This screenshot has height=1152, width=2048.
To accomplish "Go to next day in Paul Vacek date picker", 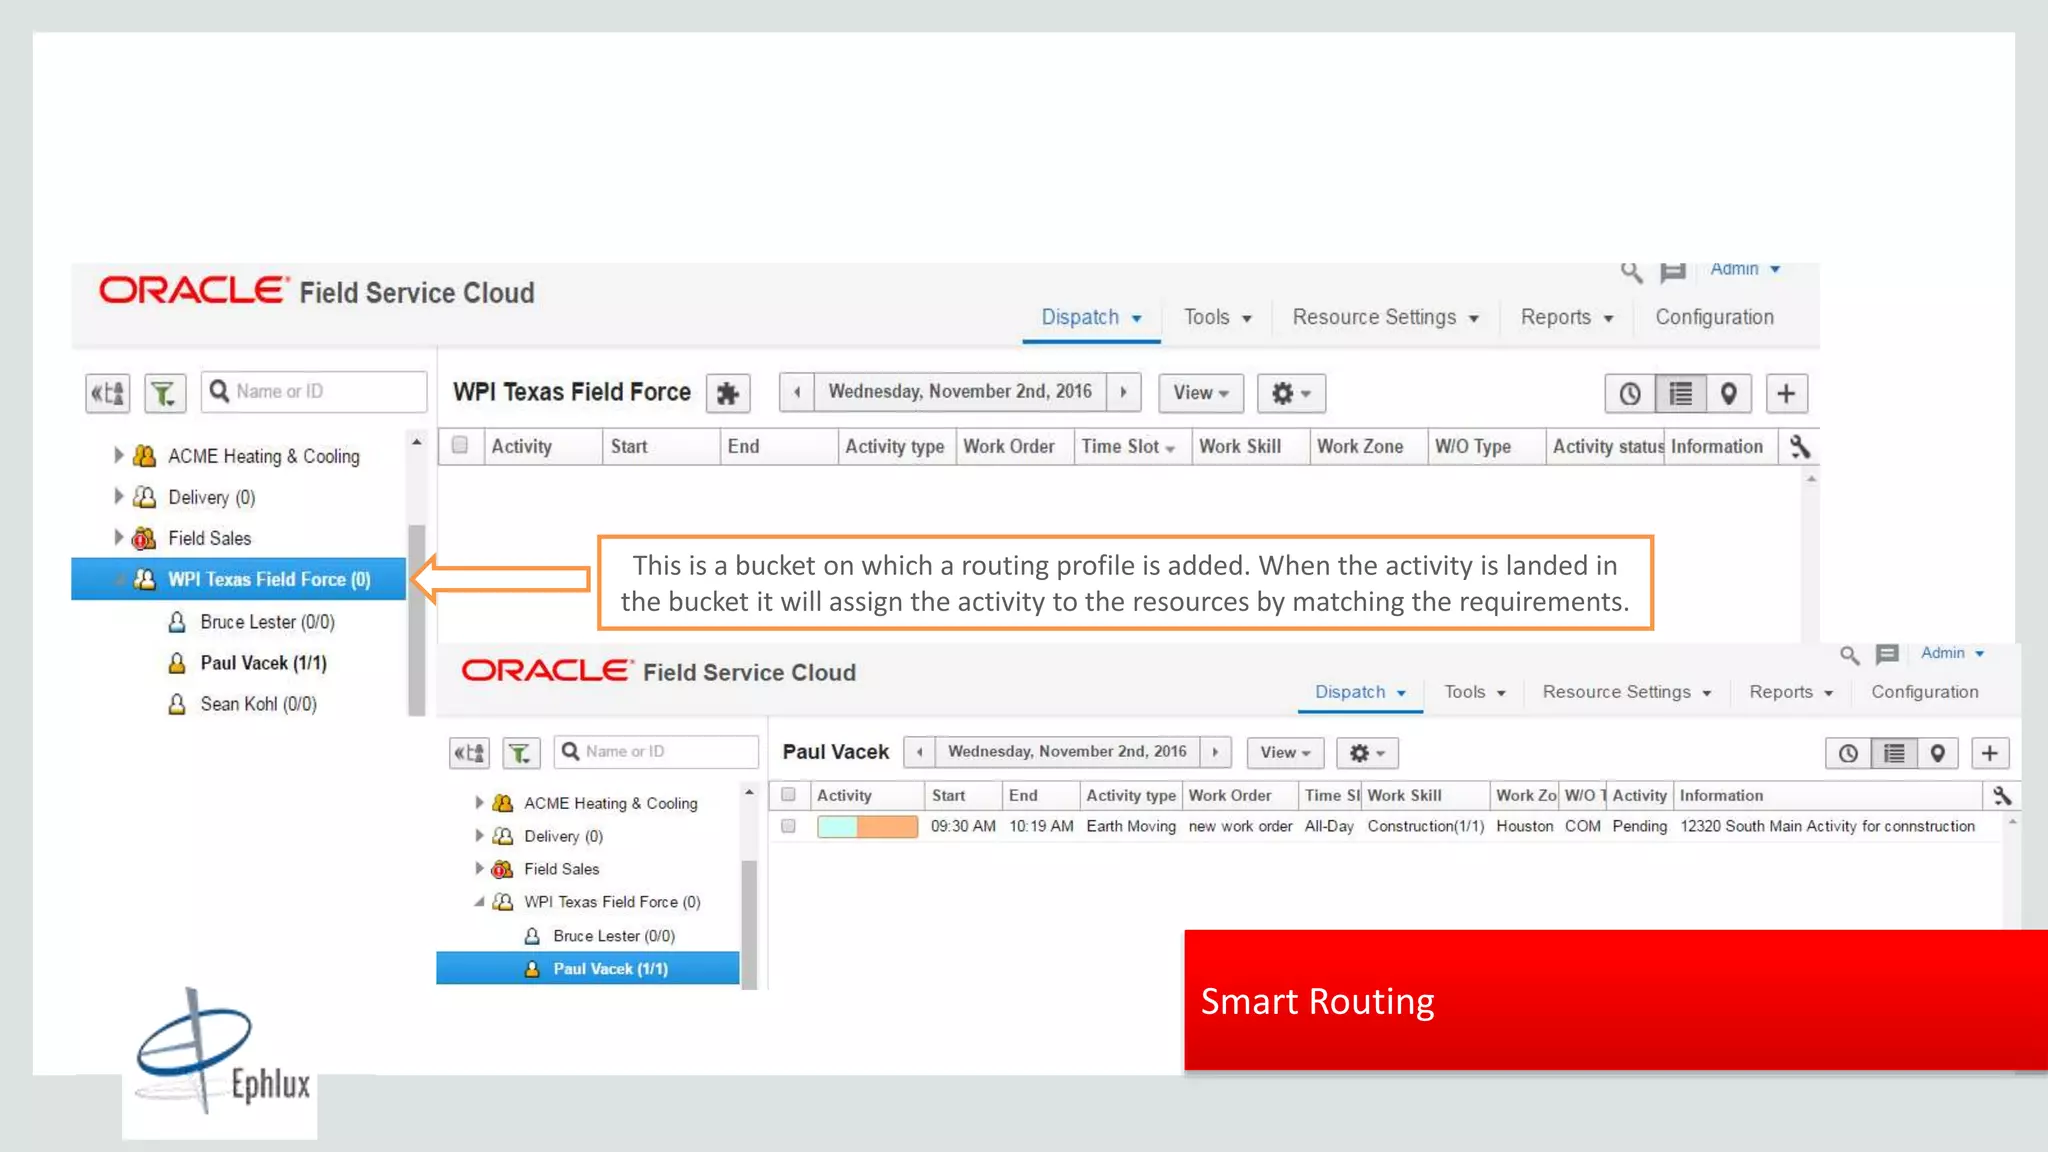I will click(1215, 751).
